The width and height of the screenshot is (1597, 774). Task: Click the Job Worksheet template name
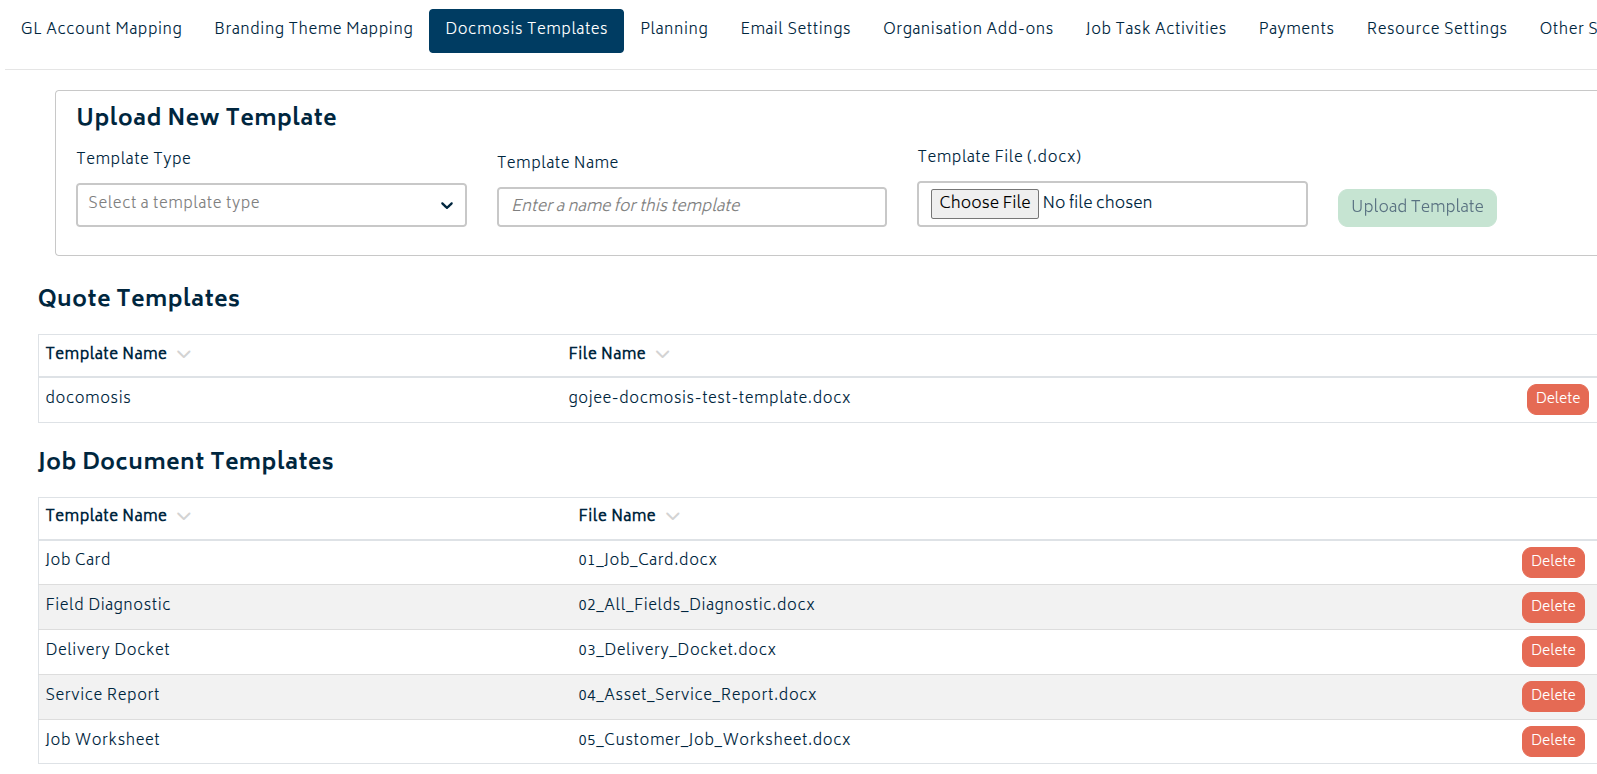coord(102,740)
